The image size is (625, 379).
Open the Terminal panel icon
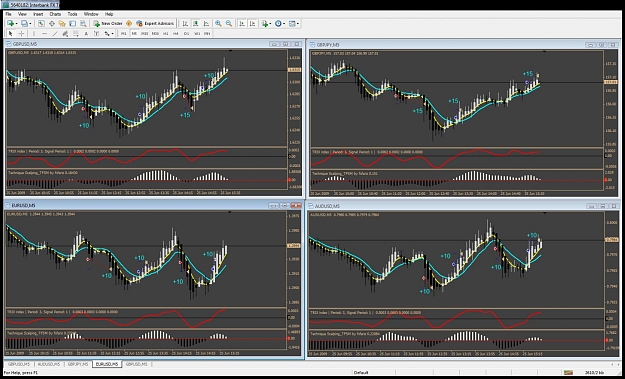[73, 24]
